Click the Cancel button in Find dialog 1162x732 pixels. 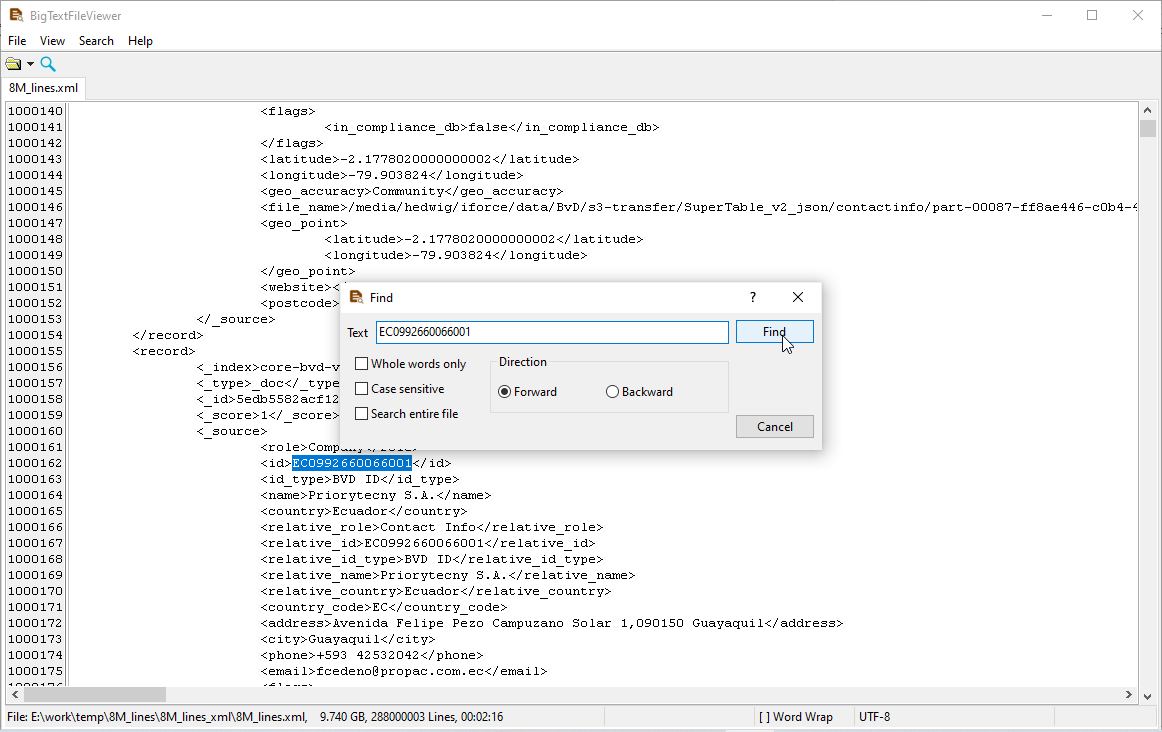click(x=774, y=427)
